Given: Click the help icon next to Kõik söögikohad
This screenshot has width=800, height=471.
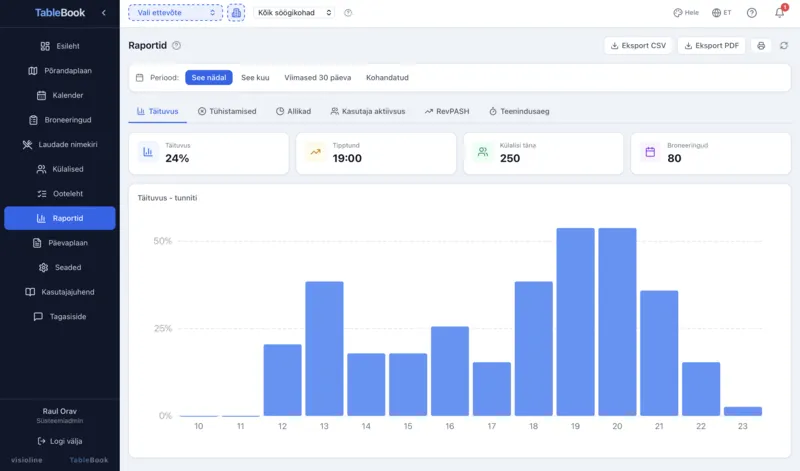Looking at the screenshot, I should [348, 13].
